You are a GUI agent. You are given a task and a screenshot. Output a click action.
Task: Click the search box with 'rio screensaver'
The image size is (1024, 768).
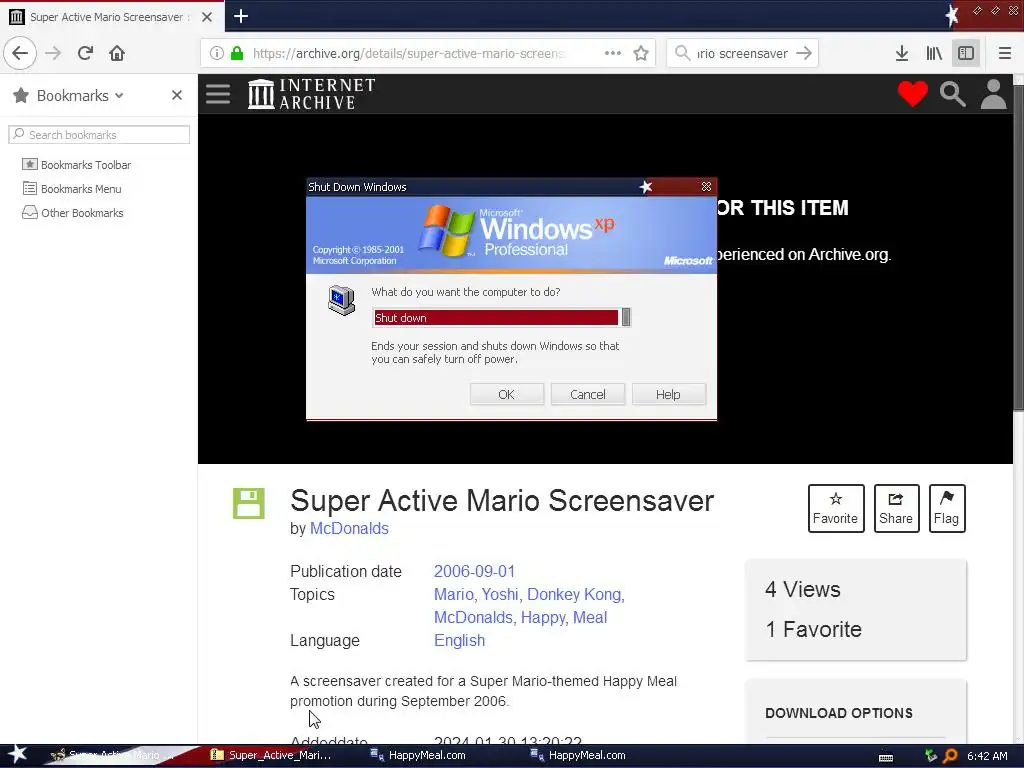click(x=742, y=53)
